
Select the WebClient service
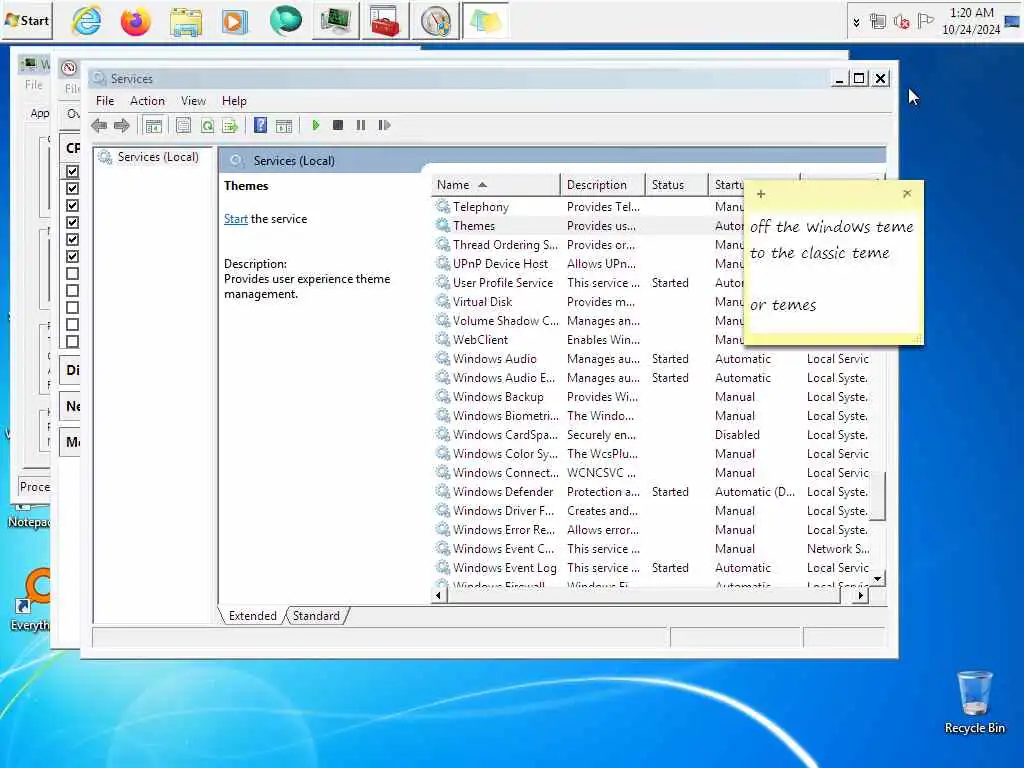[588, 340]
